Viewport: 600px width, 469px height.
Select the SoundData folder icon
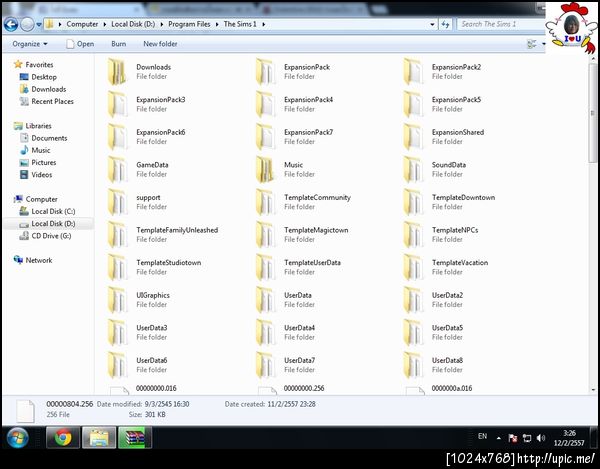(x=413, y=169)
